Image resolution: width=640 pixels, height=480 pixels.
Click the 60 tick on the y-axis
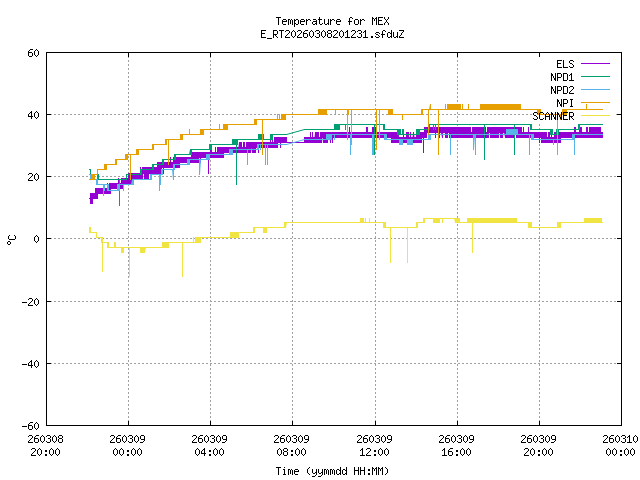(33, 53)
